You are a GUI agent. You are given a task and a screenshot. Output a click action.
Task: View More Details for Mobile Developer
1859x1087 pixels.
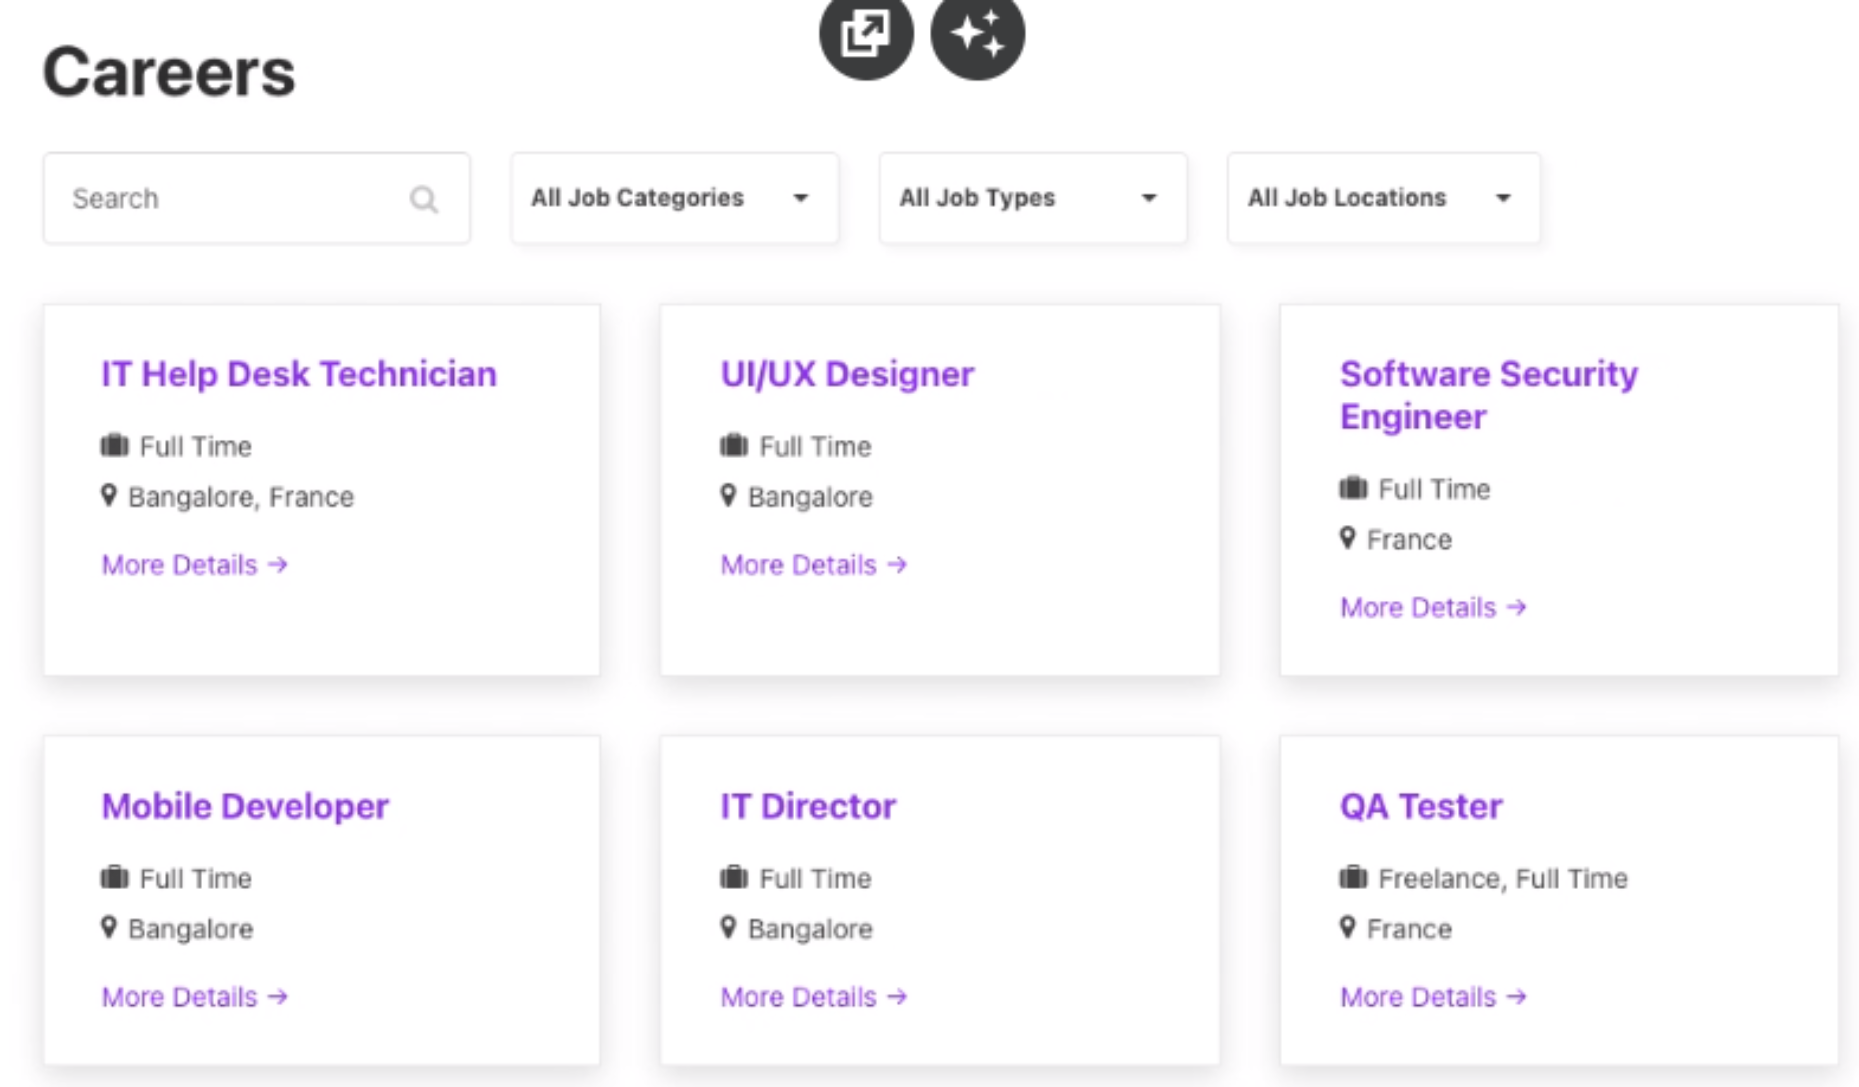click(194, 997)
